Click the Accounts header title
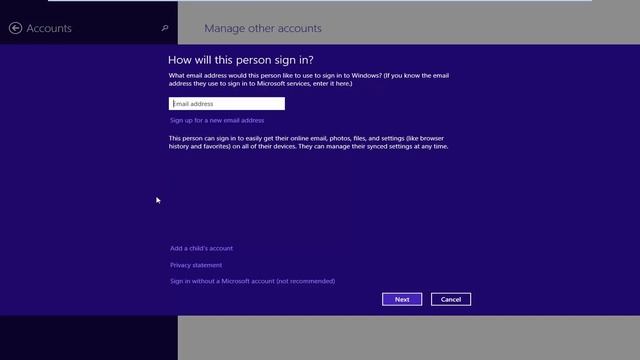This screenshot has width=640, height=360. pyautogui.click(x=49, y=28)
